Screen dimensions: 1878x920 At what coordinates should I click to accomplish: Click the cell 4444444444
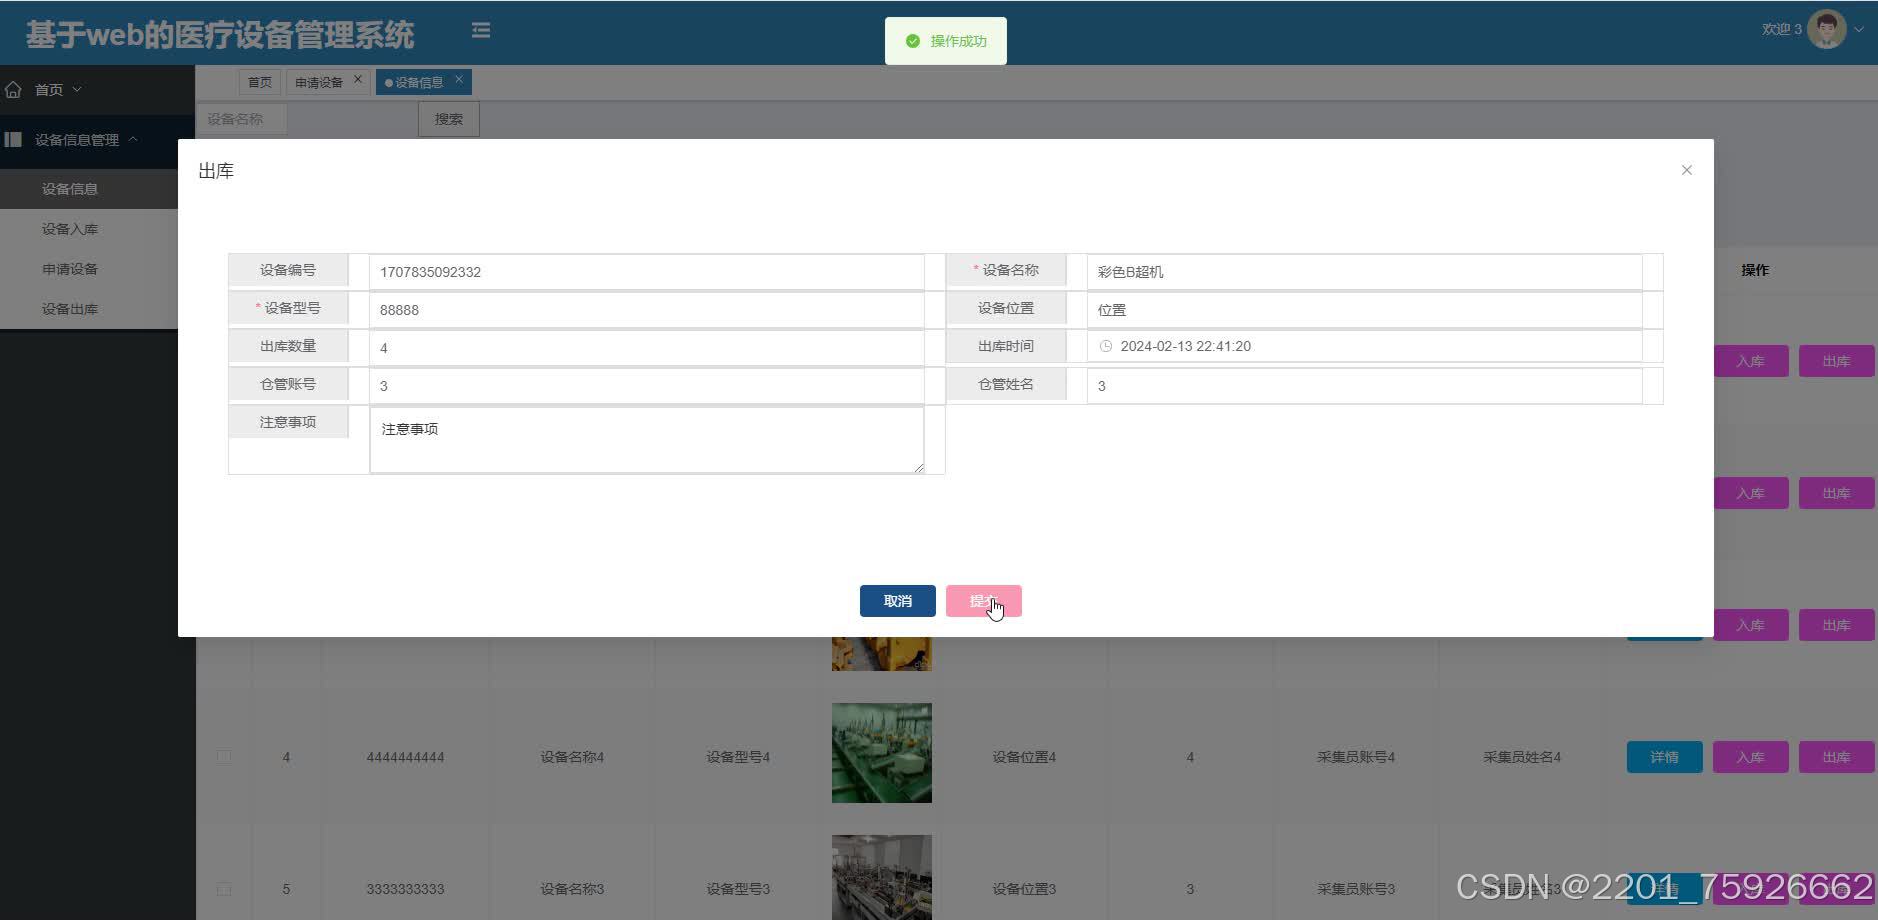coord(405,757)
